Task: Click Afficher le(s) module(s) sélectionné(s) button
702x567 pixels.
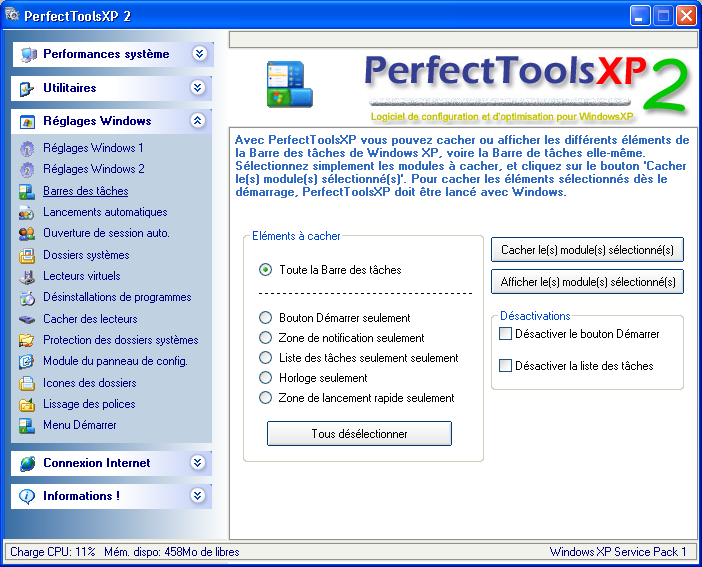Action: coord(587,282)
